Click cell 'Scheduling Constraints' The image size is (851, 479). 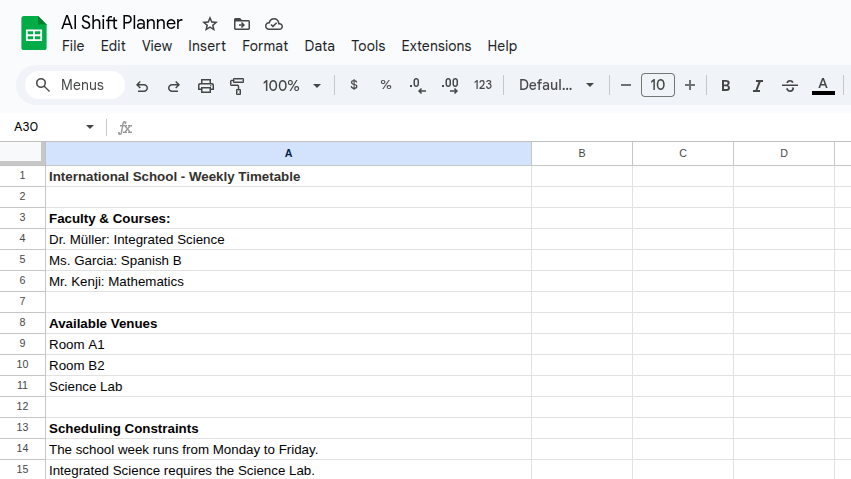pos(288,429)
